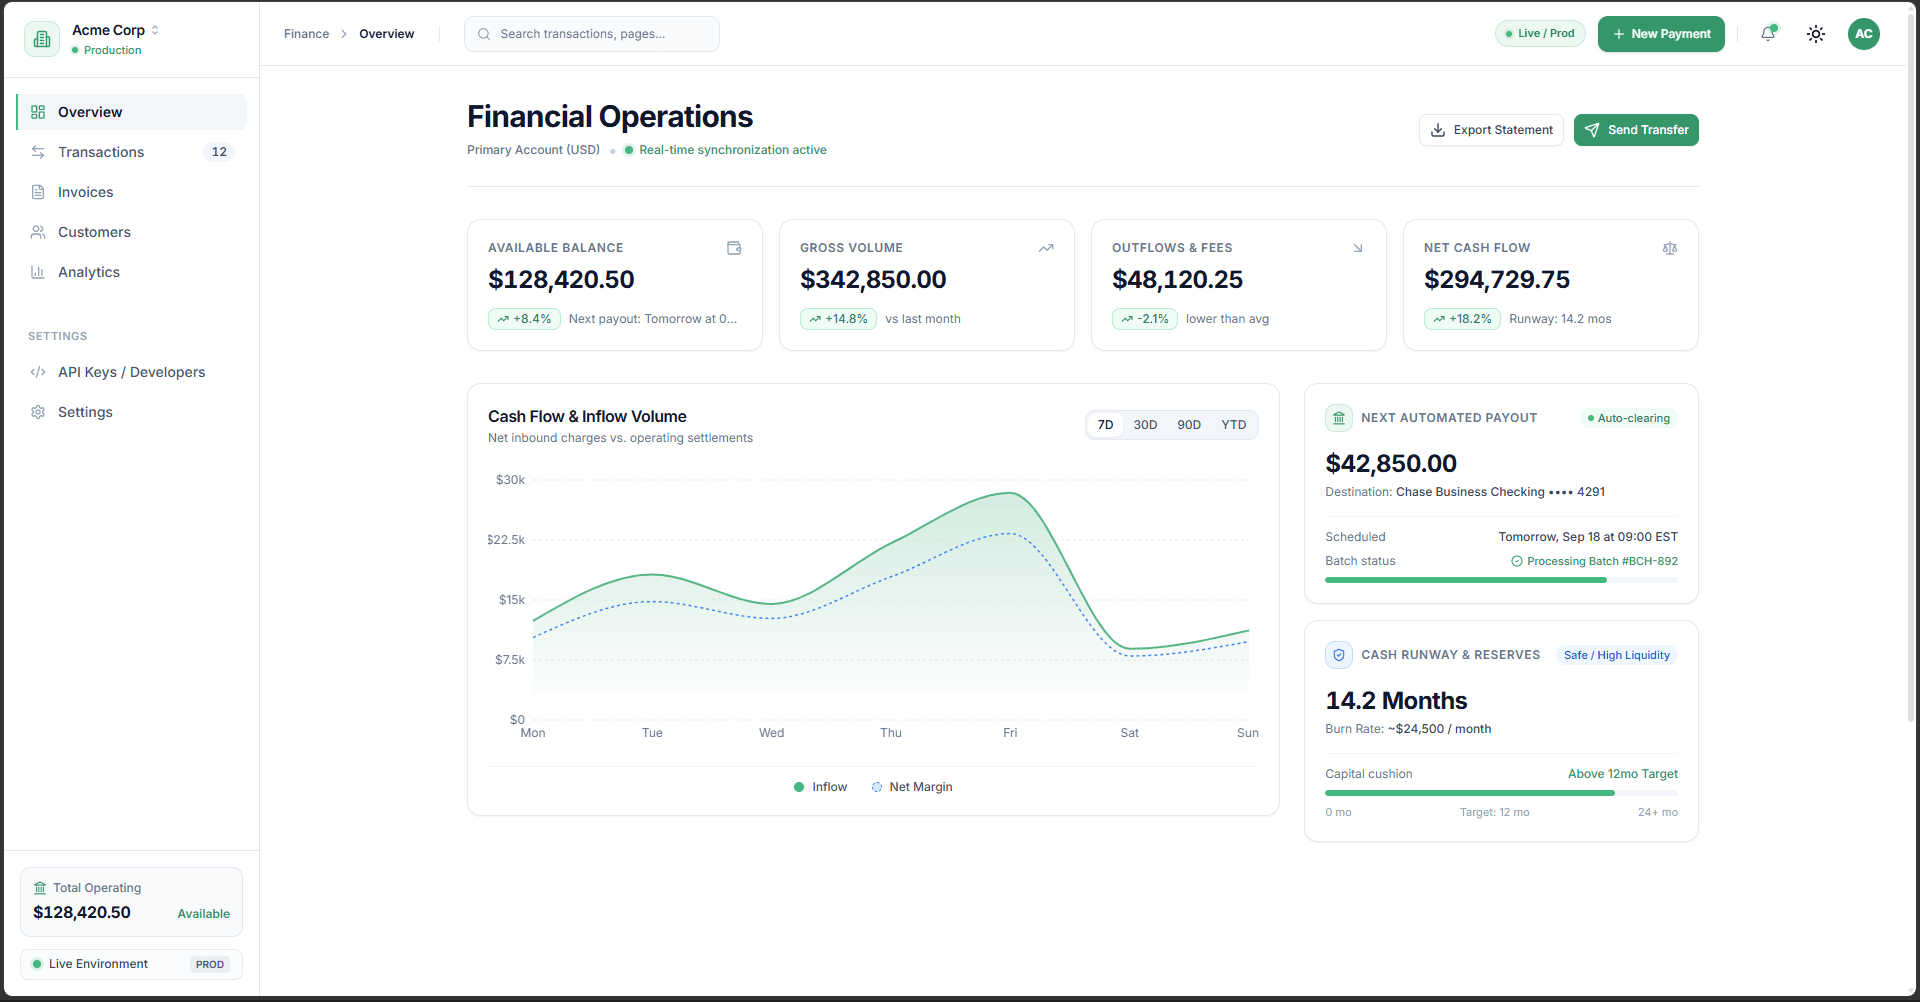Open the notifications bell icon
Image resolution: width=1920 pixels, height=1002 pixels.
[x=1768, y=34]
